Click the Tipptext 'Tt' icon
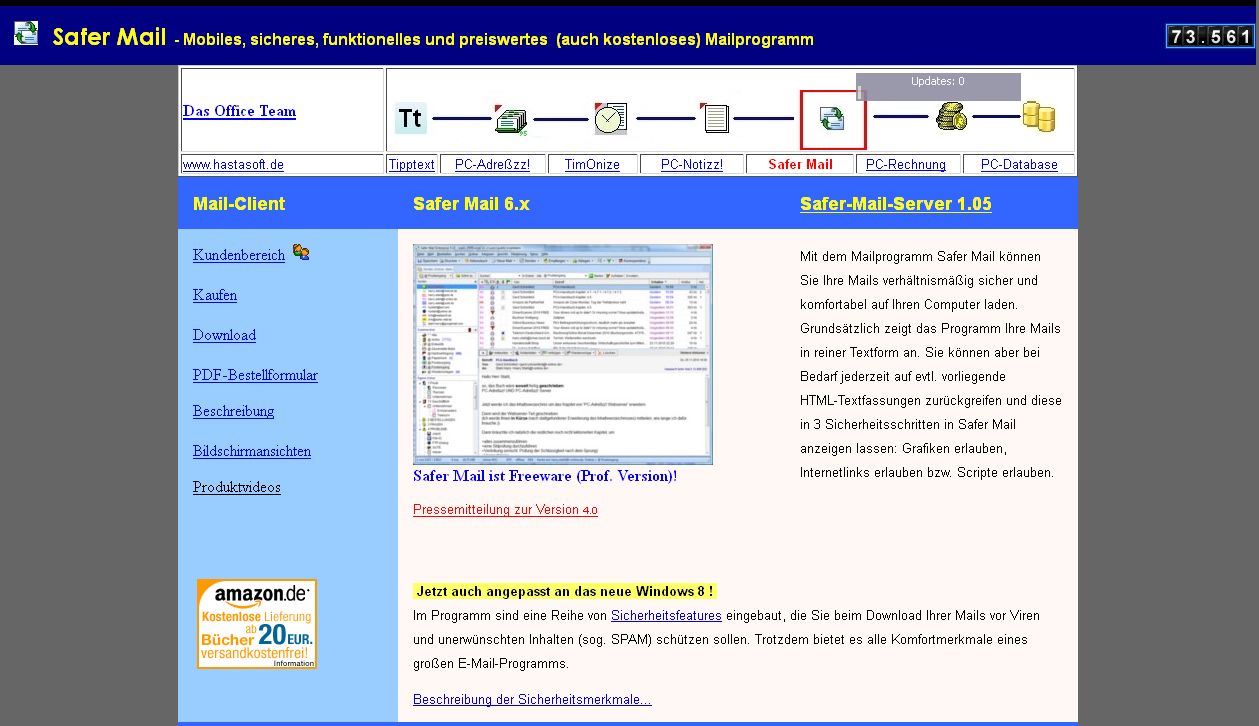The image size is (1259, 726). [410, 119]
